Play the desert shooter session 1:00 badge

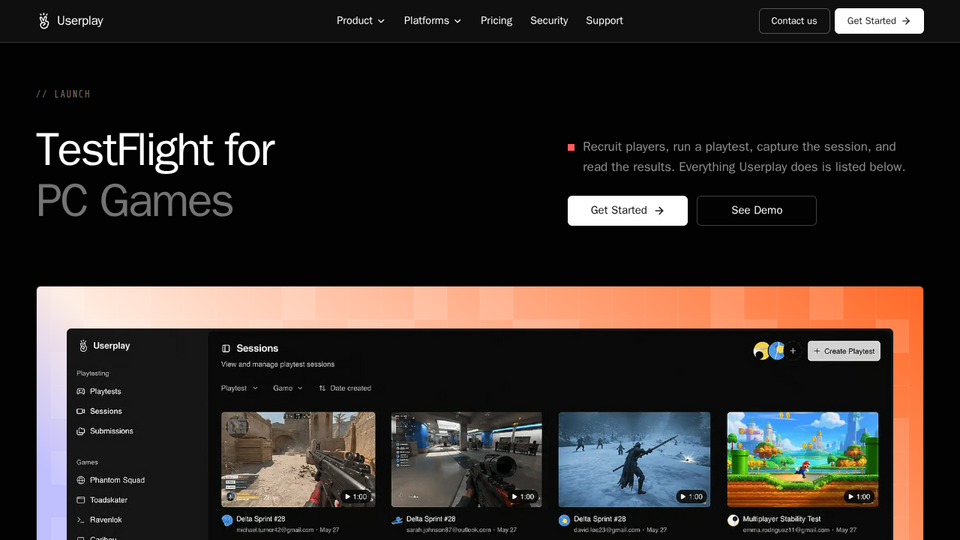point(355,497)
